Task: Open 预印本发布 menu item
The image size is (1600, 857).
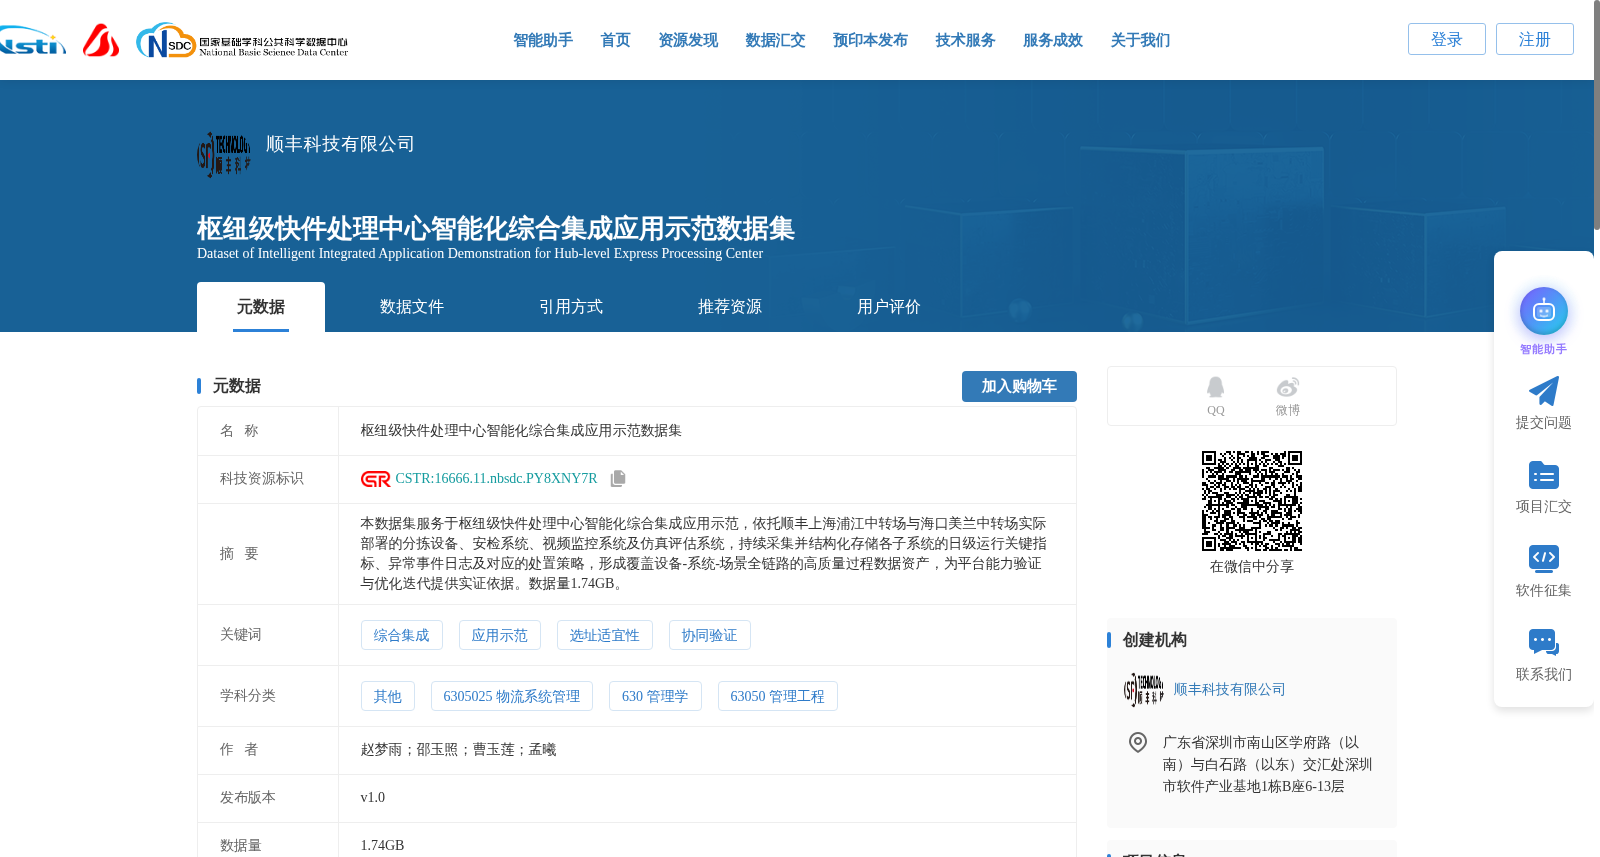Action: 870,40
